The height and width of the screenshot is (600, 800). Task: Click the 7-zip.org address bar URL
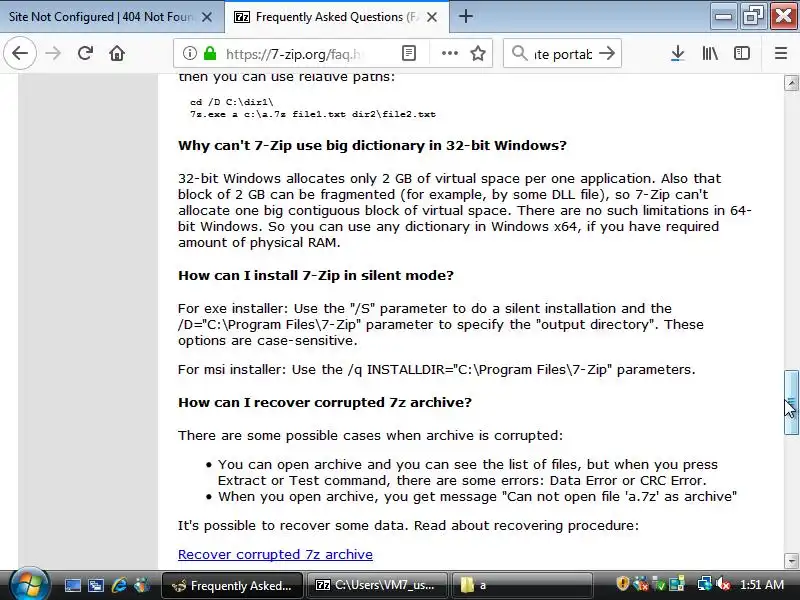(x=293, y=54)
